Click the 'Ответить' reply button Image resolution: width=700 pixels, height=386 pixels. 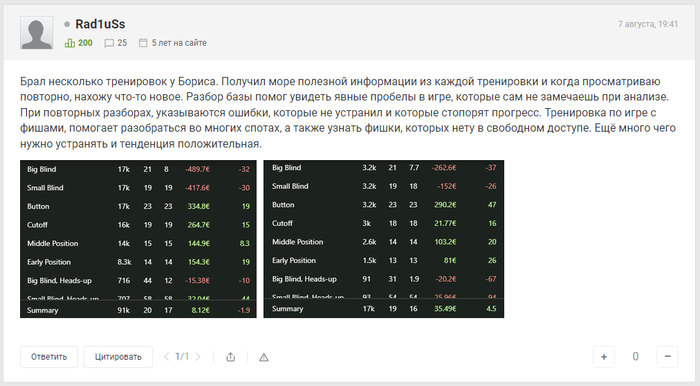(x=49, y=357)
